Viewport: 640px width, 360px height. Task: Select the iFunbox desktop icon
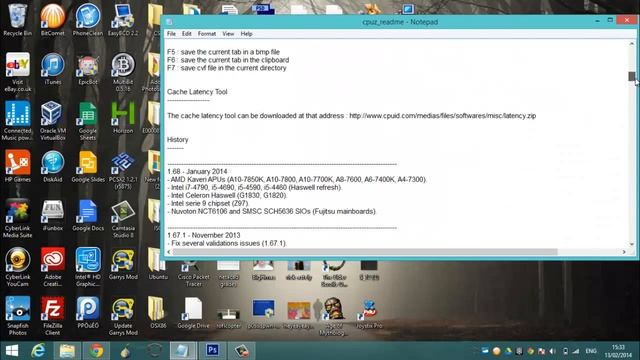[x=53, y=215]
